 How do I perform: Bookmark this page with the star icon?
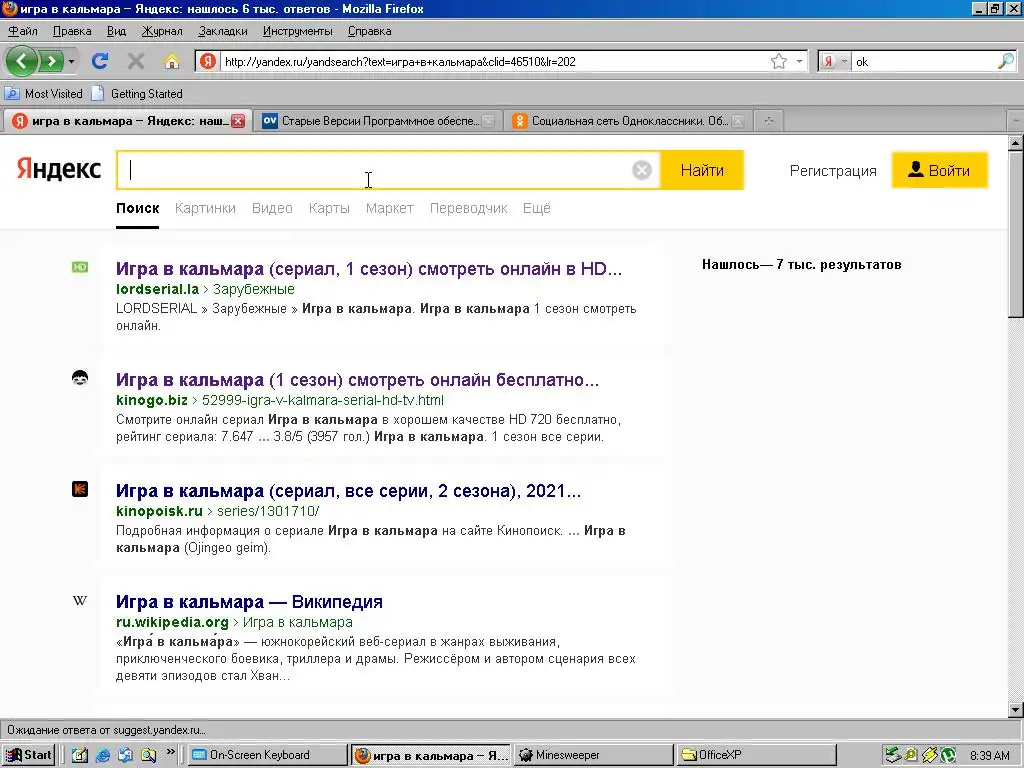pyautogui.click(x=778, y=61)
